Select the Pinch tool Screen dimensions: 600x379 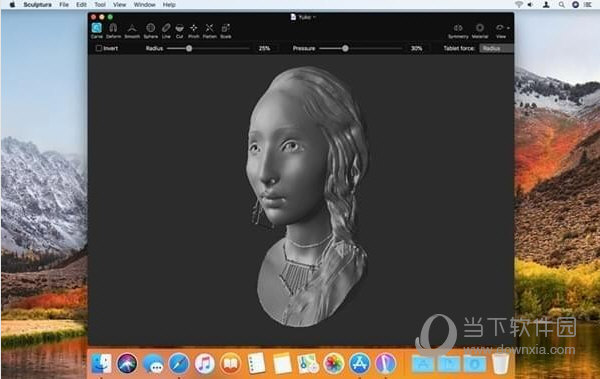point(194,31)
